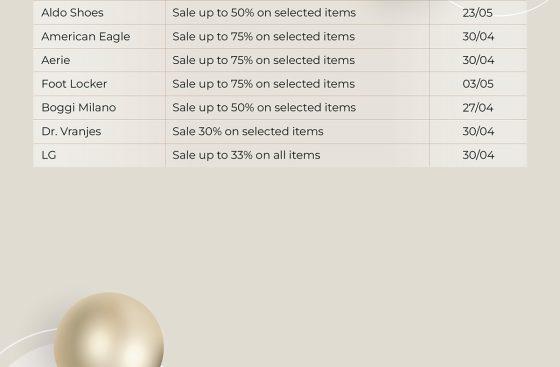
Task: Select the Boggi Milano 50% offer text
Action: click(264, 107)
